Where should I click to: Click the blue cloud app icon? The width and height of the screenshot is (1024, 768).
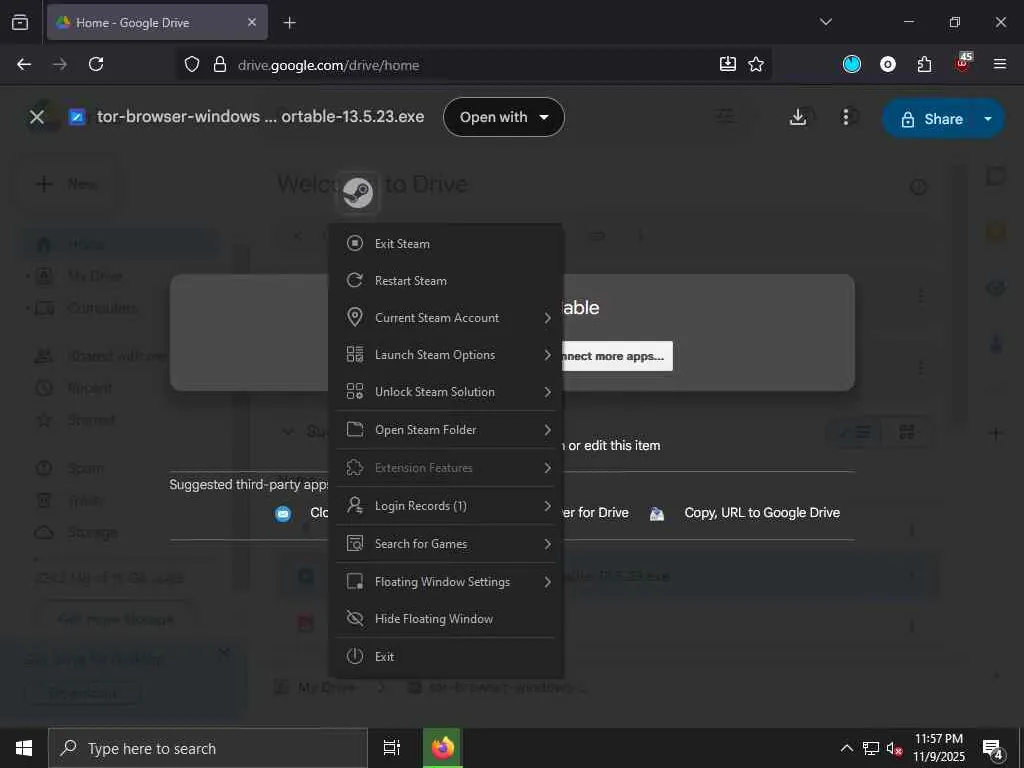click(283, 514)
